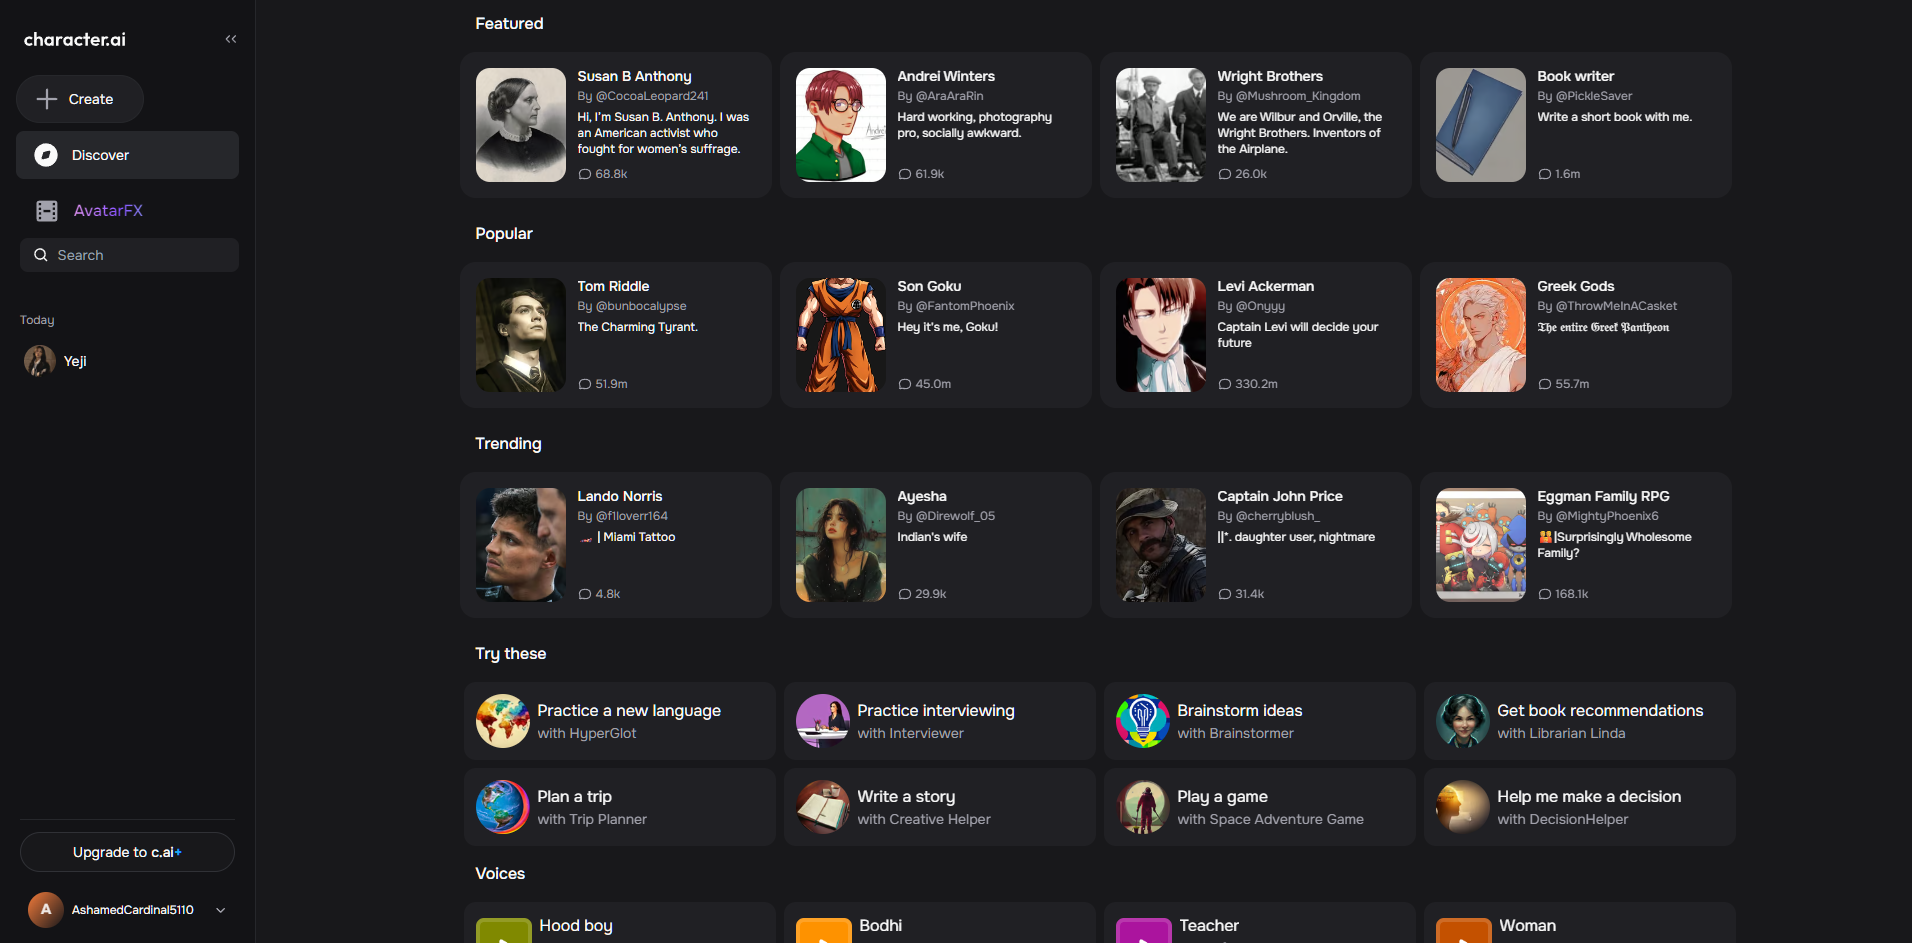The width and height of the screenshot is (1912, 943).
Task: Expand the account menu chevron
Action: pos(221,910)
